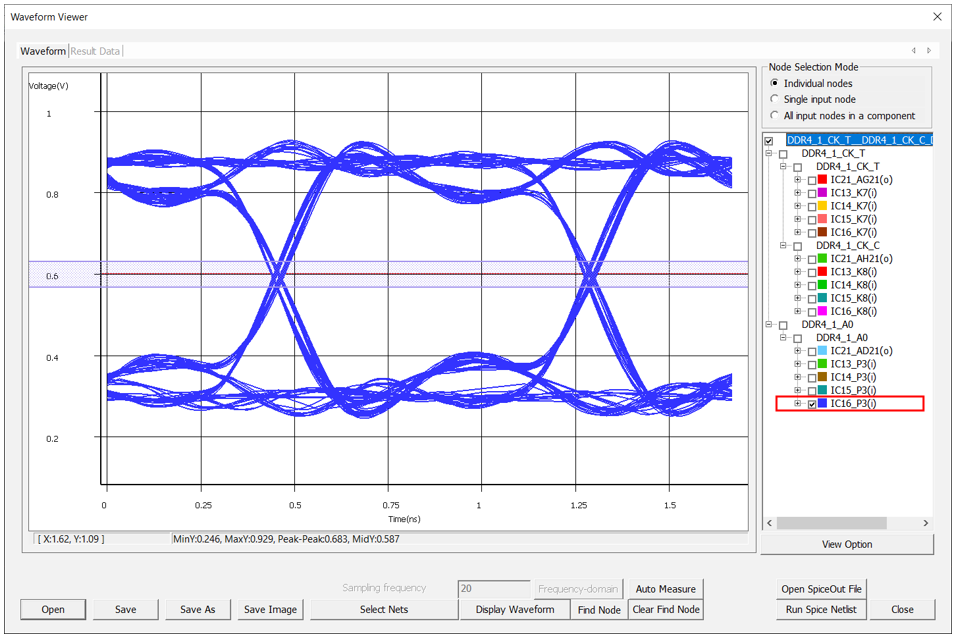This screenshot has height=638, width=957.
Task: Select the Single input node radio button
Action: click(775, 99)
